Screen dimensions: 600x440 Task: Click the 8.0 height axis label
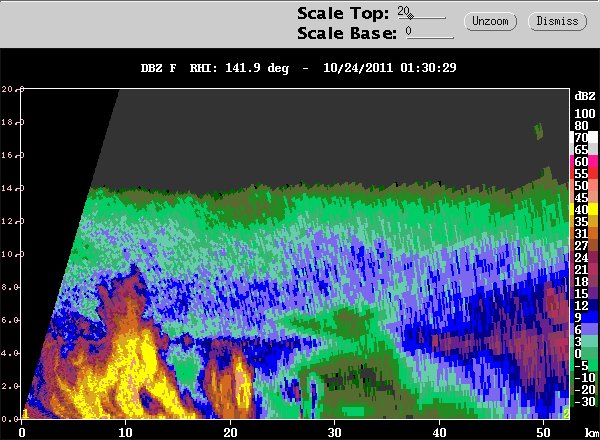coord(8,287)
